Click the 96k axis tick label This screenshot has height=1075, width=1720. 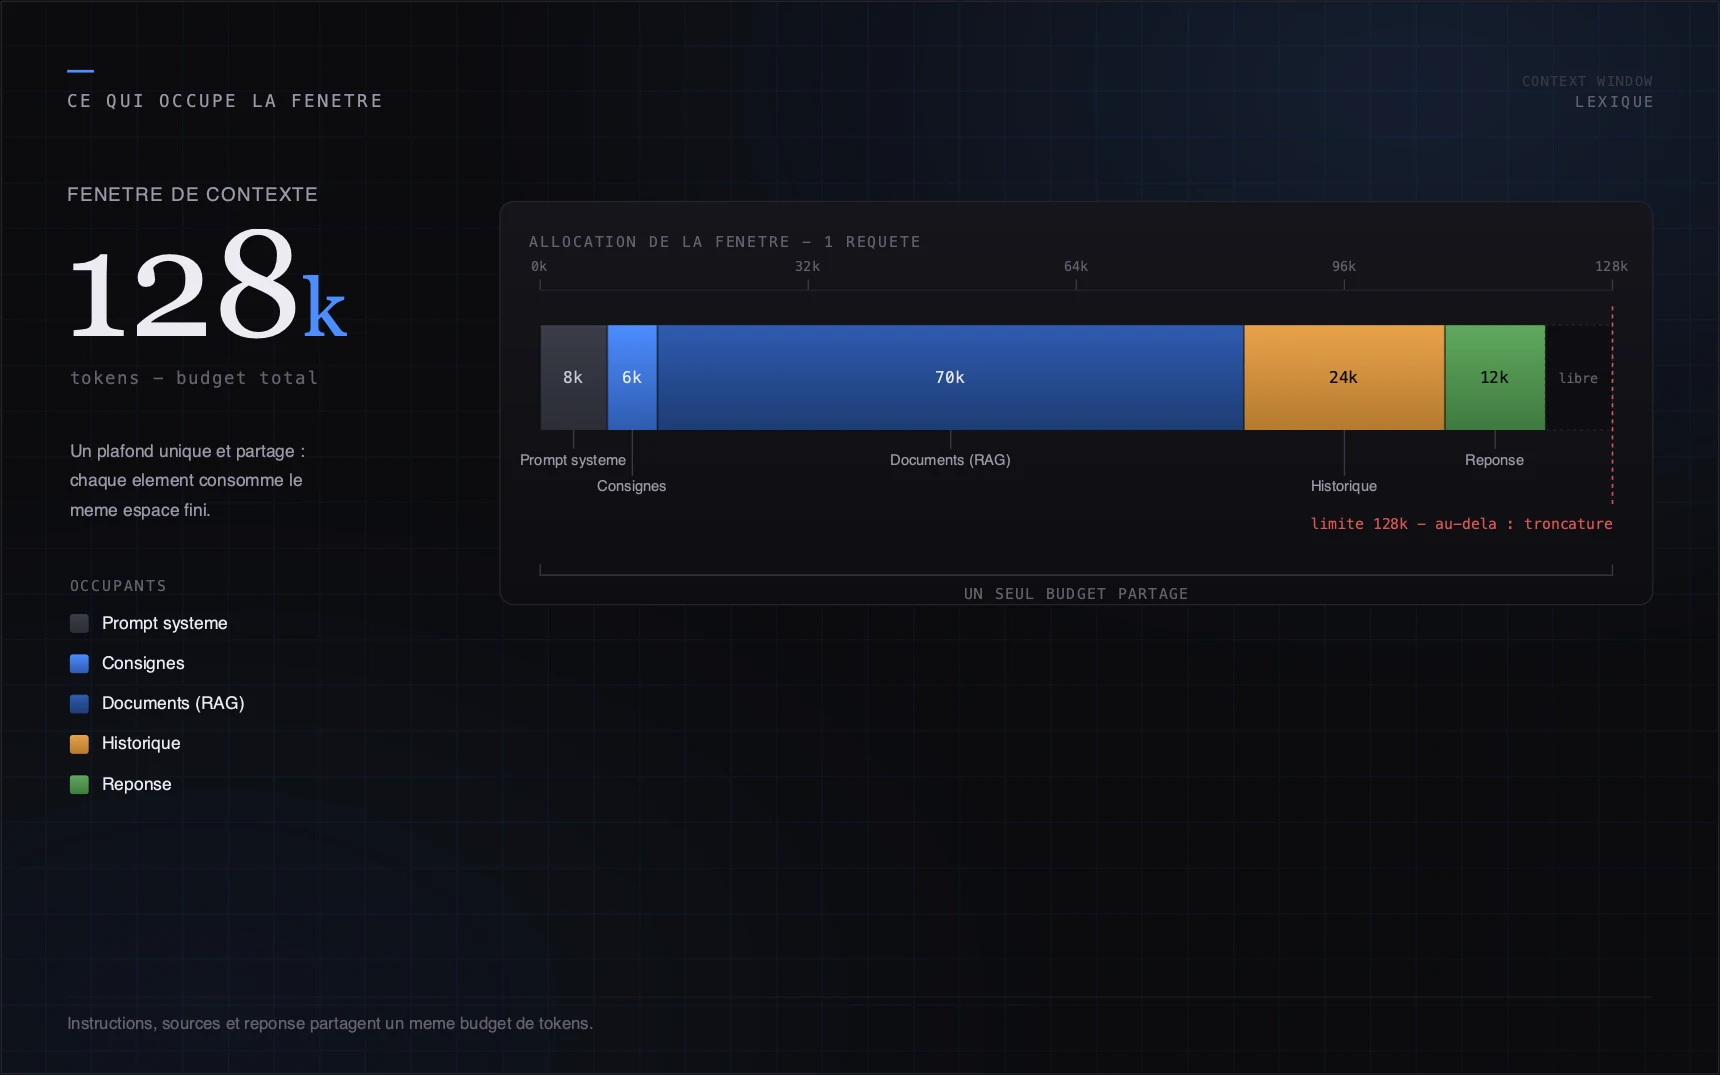(1344, 266)
